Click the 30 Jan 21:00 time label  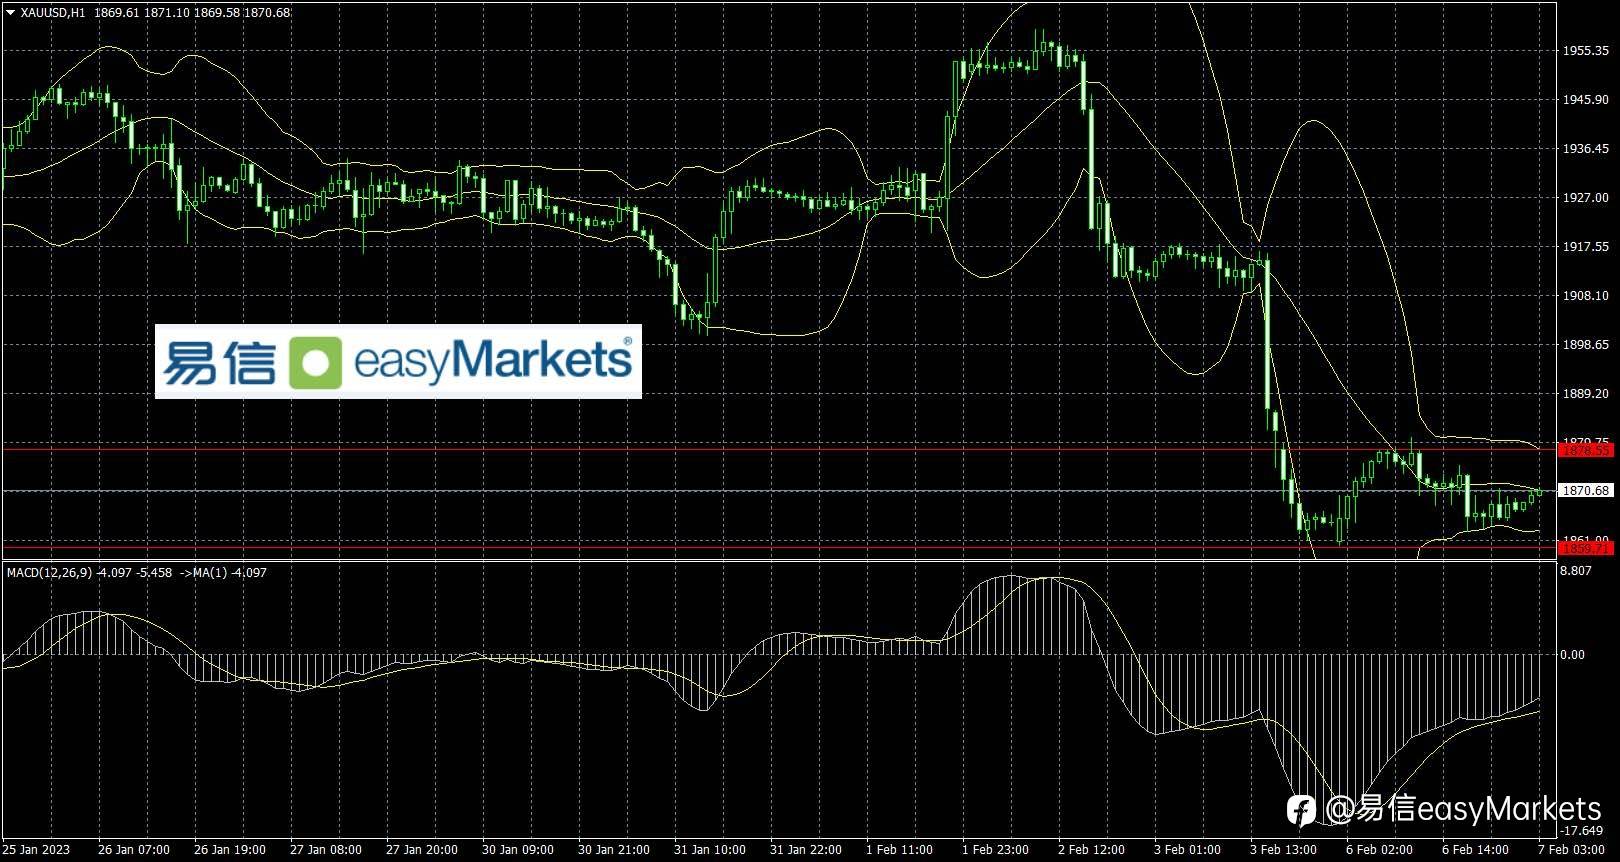tap(614, 850)
